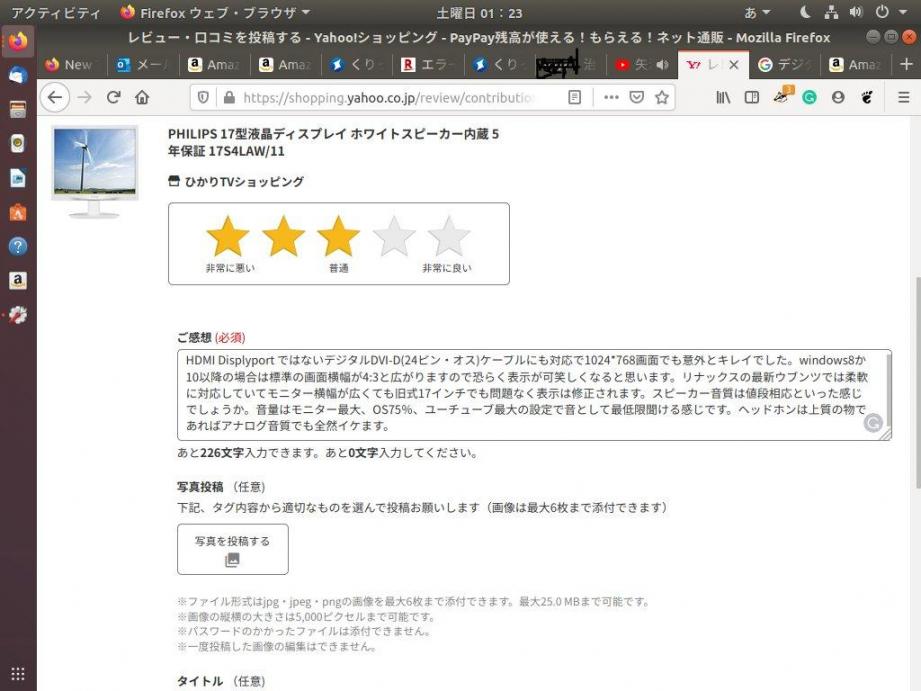Open the Library icon in toolbar
The width and height of the screenshot is (921, 691).
723,98
